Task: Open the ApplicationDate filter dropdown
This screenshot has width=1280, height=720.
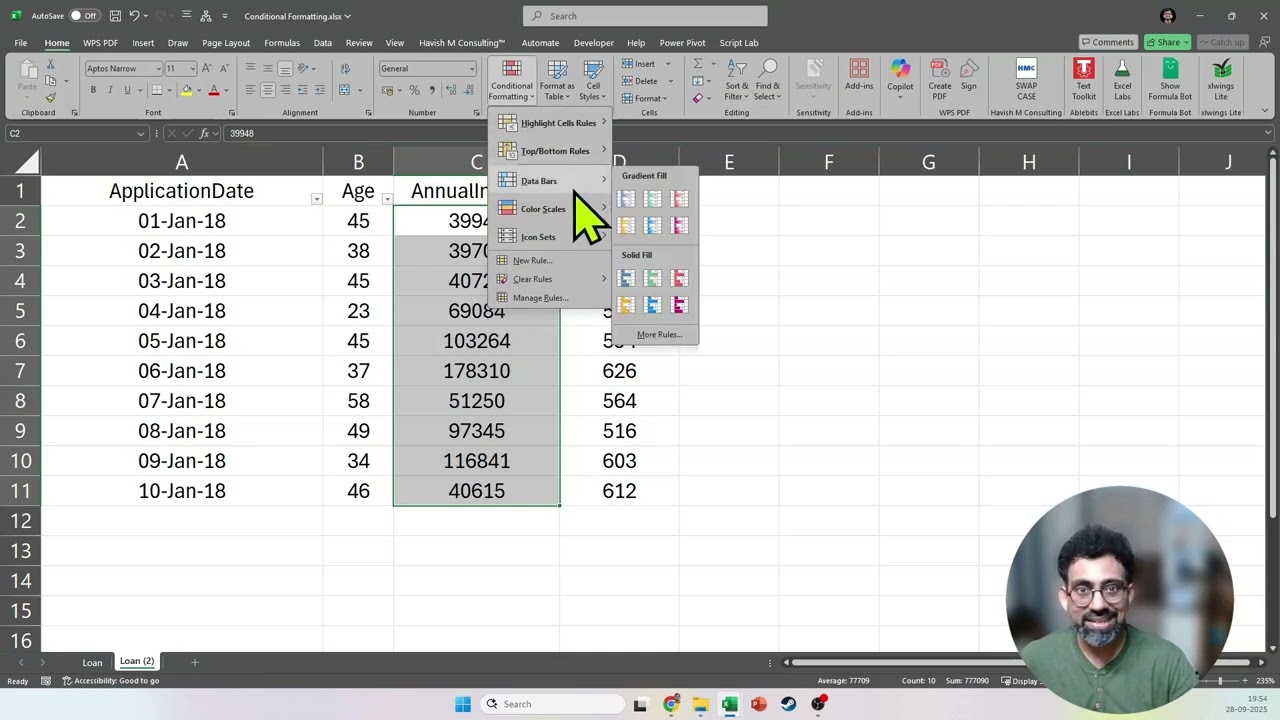Action: click(x=316, y=199)
